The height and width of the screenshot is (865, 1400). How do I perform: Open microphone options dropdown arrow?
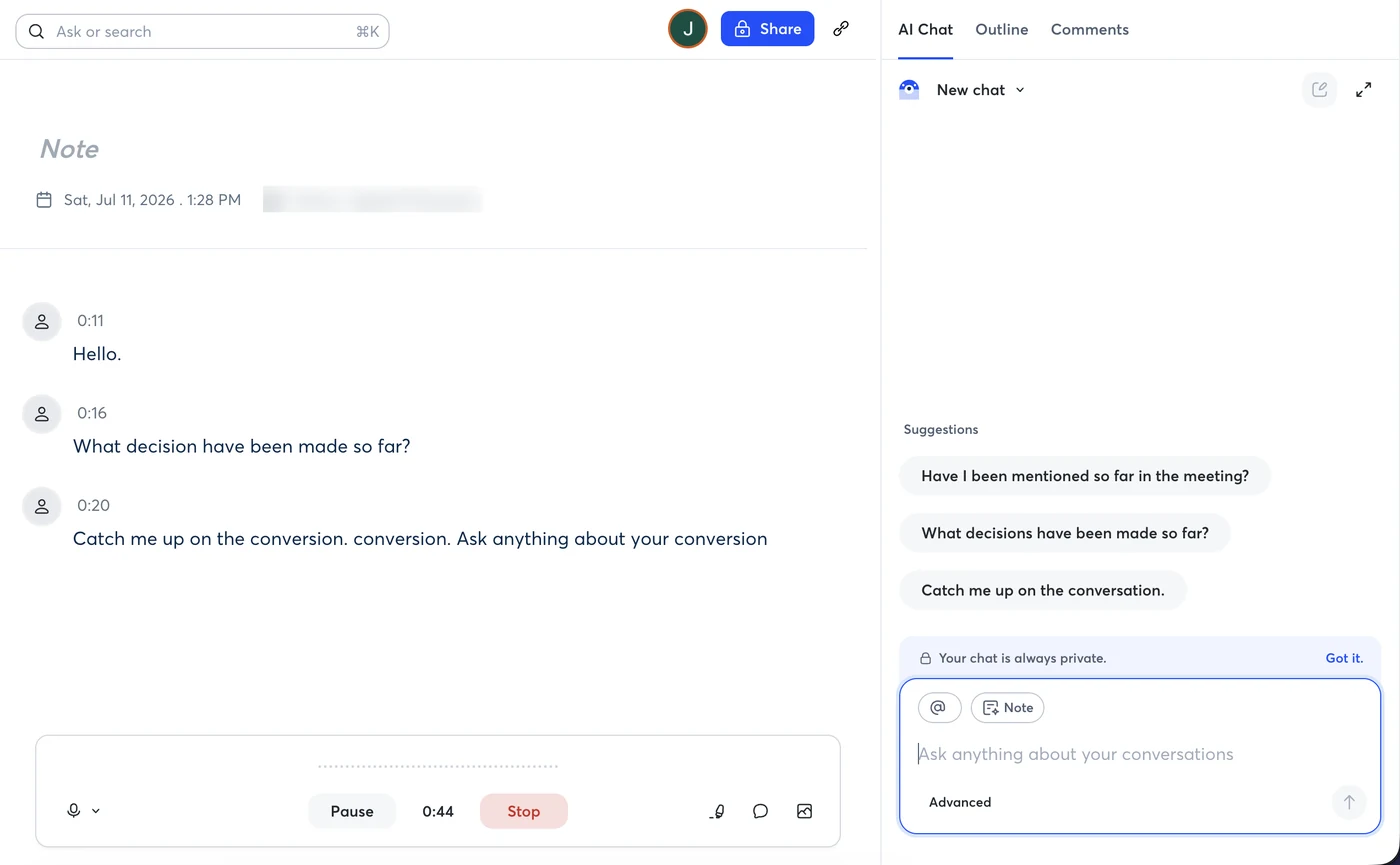pos(96,811)
